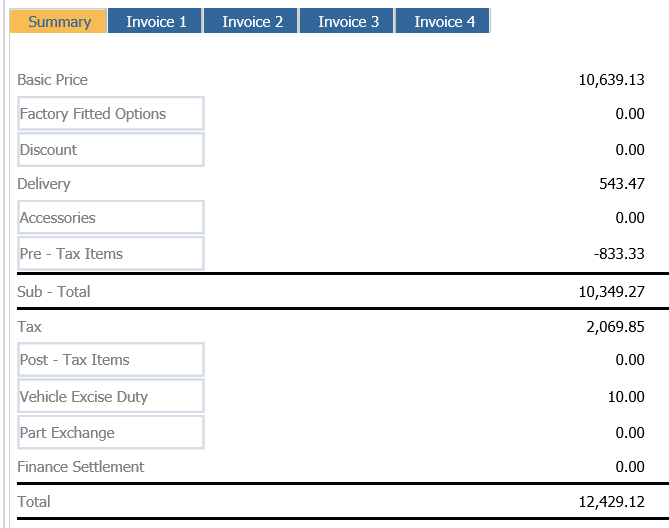Screen dimensions: 669x528
Task: Select the Basic Price value 10,639.13
Action: 611,80
